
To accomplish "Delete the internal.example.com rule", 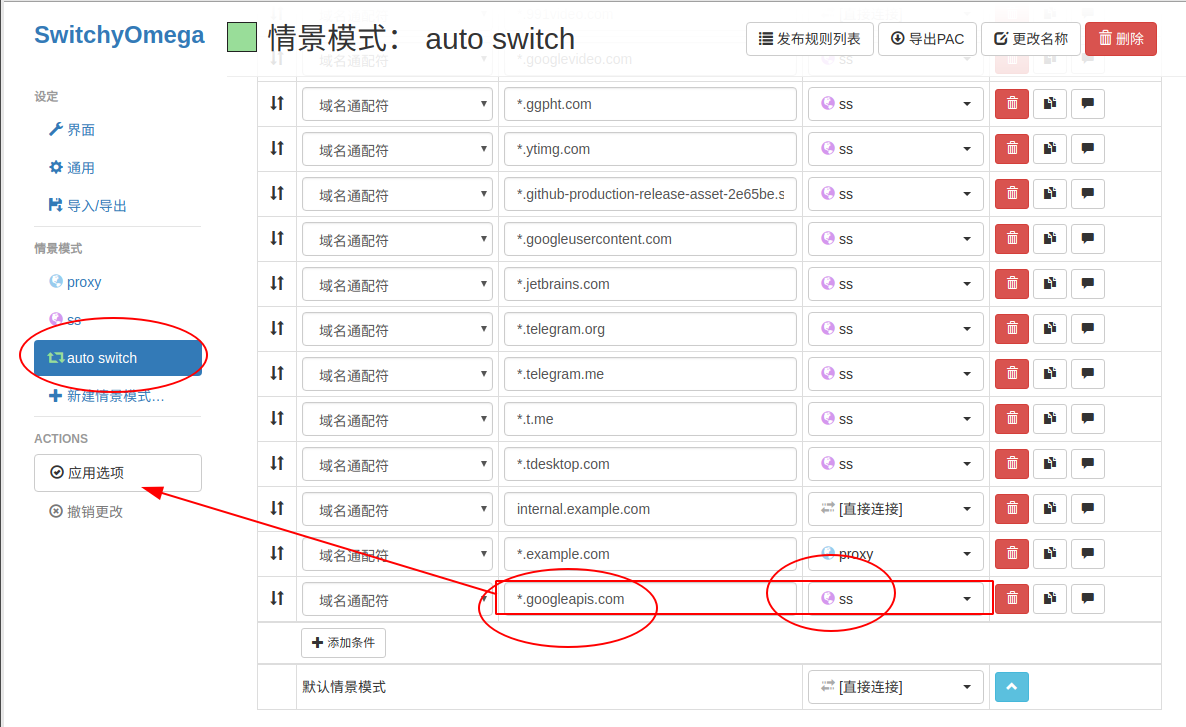I will click(1012, 508).
